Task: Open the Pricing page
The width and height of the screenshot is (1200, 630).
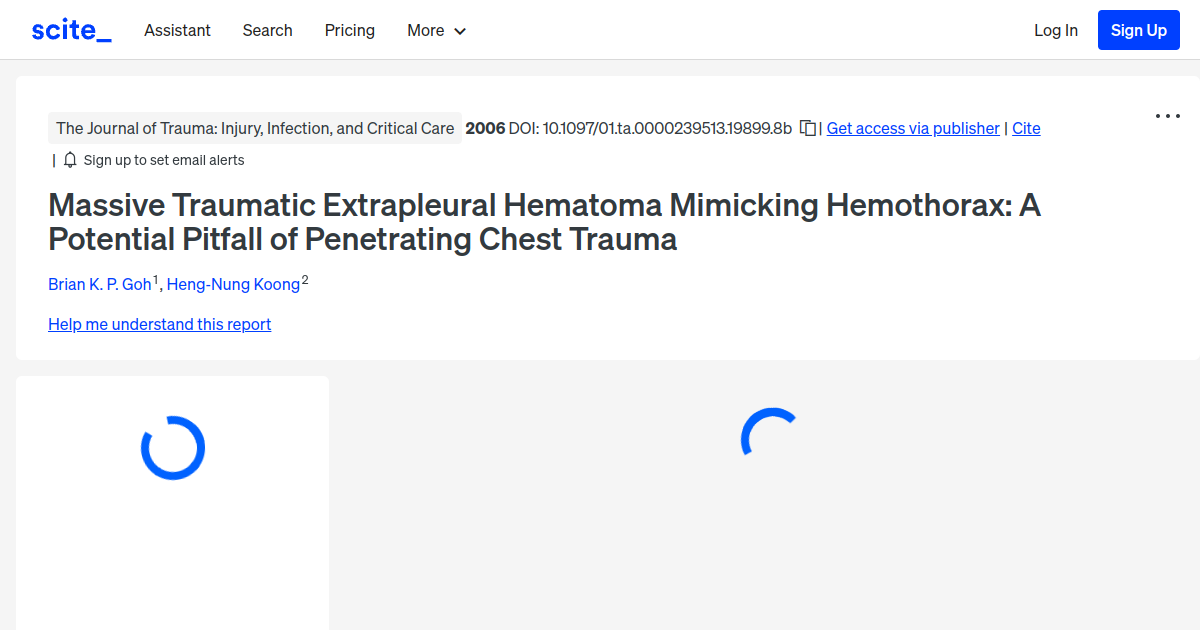Action: pos(349,31)
